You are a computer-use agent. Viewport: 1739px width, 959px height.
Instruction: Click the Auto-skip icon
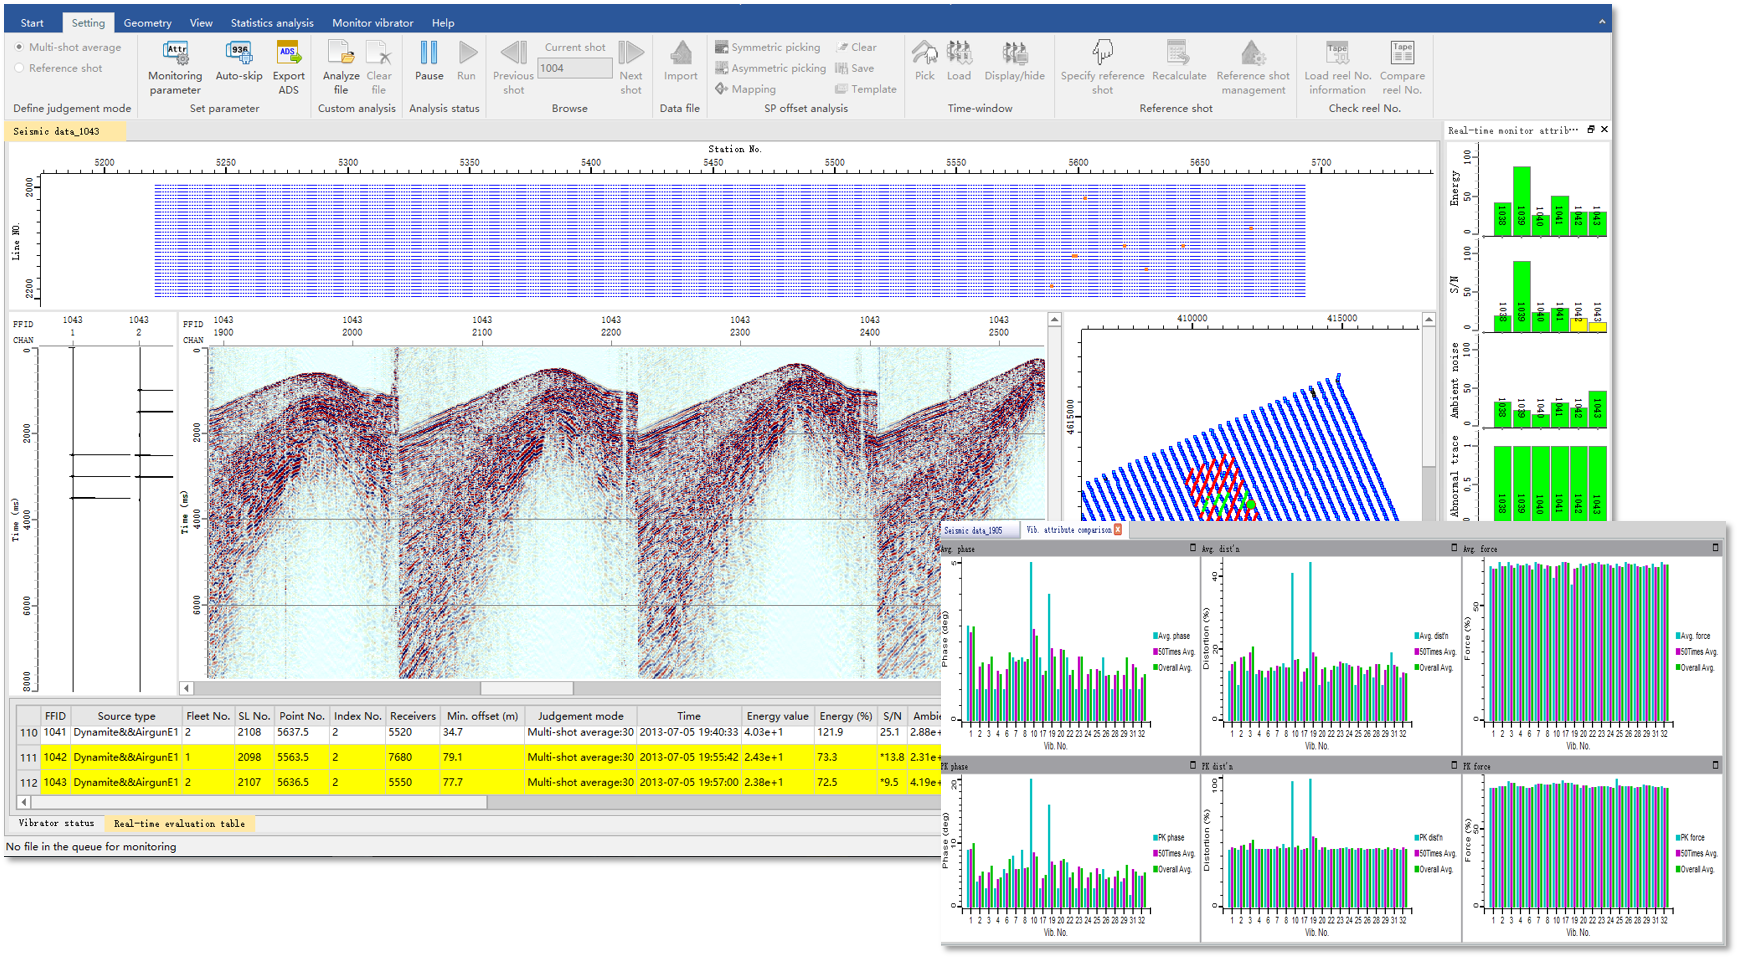pyautogui.click(x=239, y=62)
